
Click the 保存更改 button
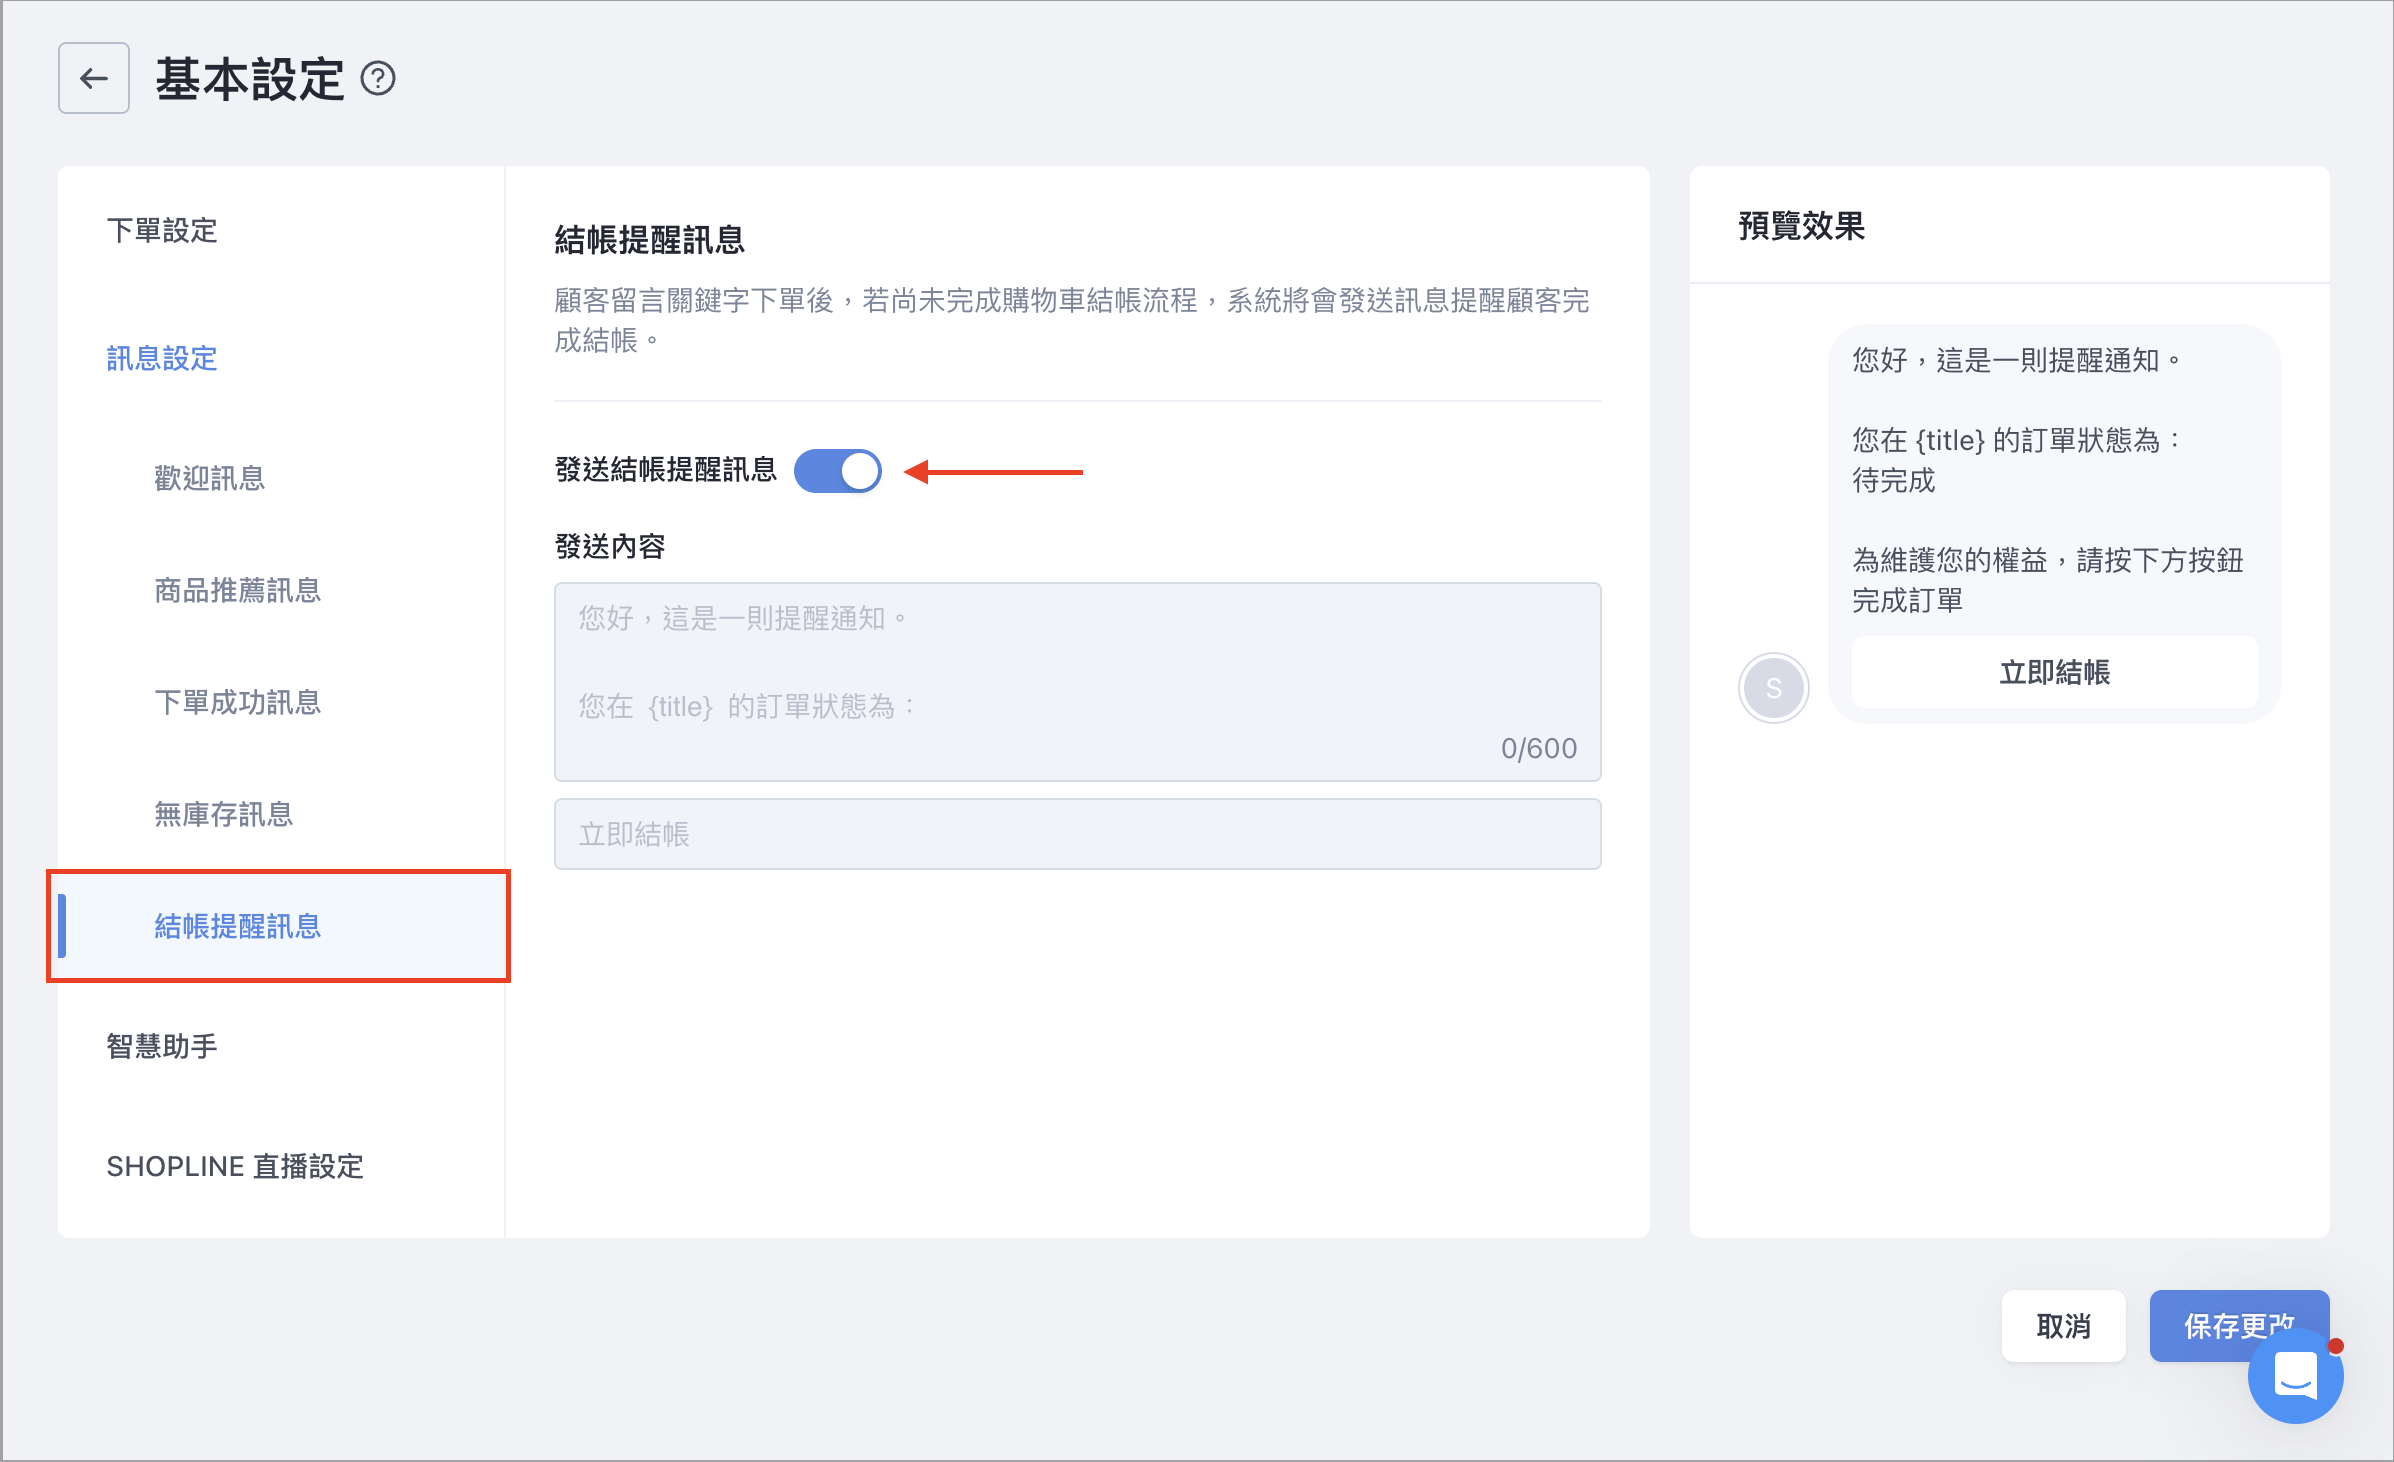(x=2239, y=1326)
